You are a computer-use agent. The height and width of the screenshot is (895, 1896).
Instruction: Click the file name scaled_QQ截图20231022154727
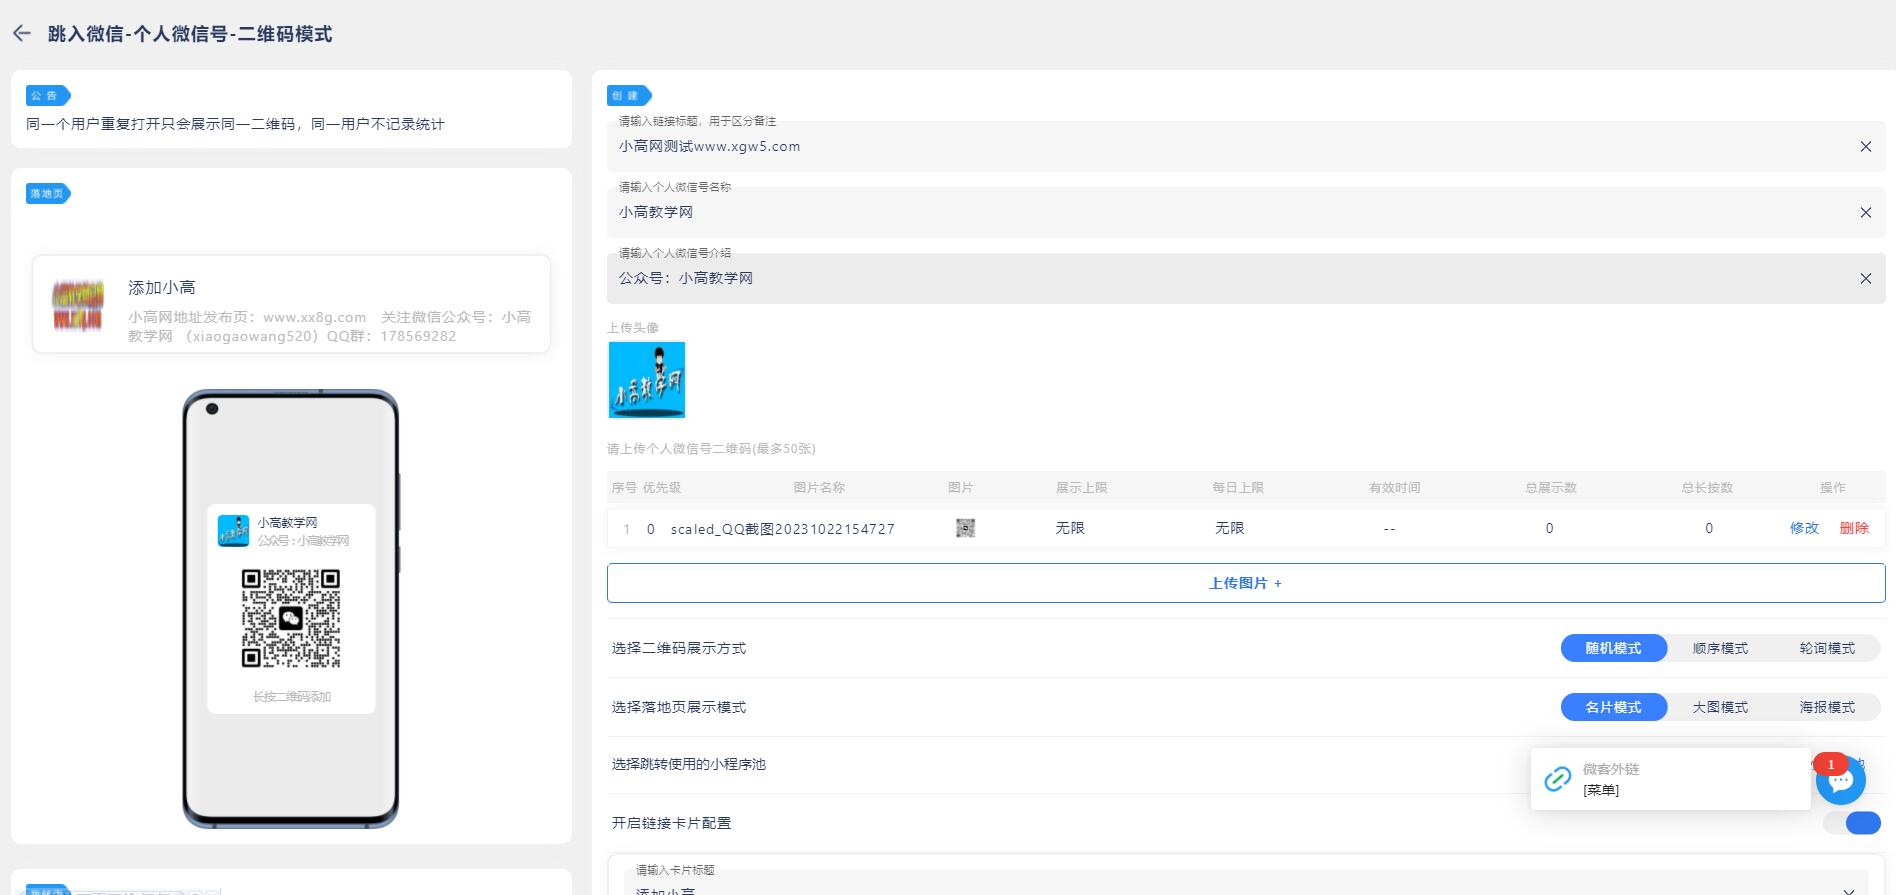[x=782, y=529]
